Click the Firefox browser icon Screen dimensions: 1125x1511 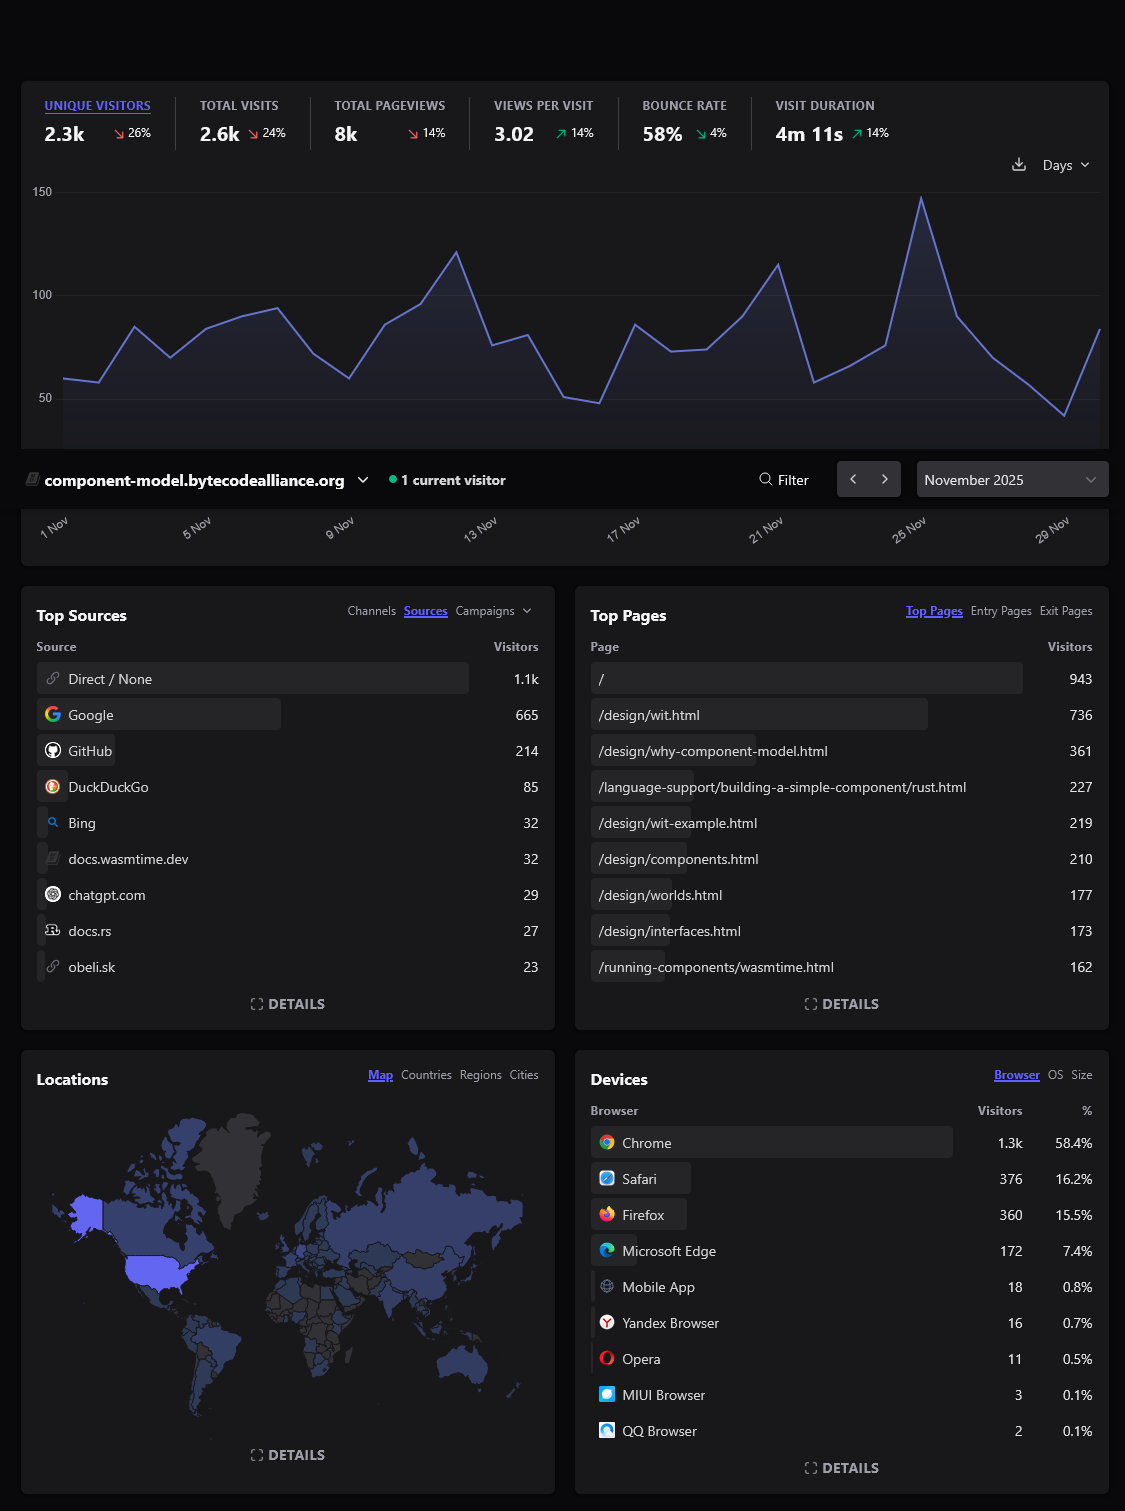point(607,1215)
